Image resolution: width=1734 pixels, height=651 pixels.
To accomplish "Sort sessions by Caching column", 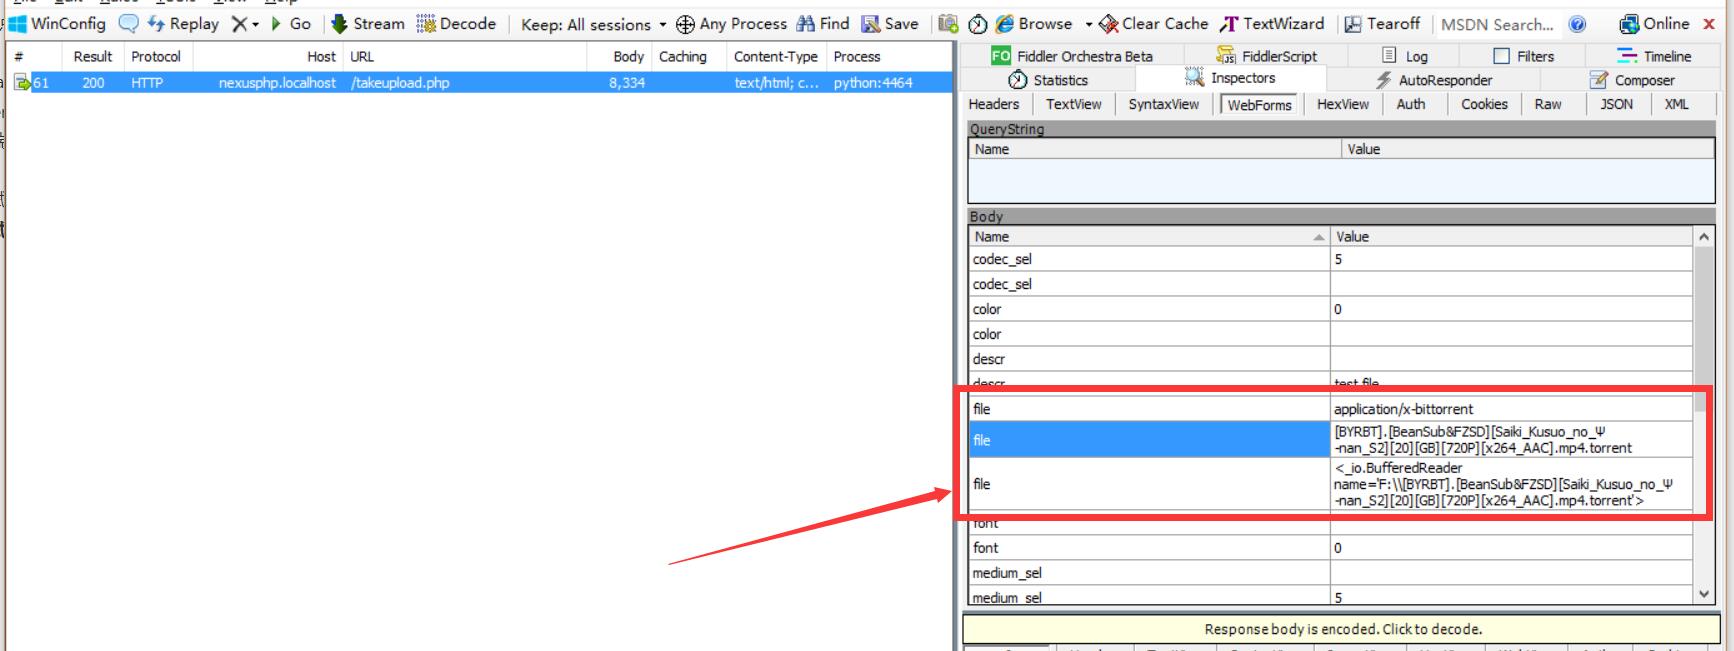I will pos(688,57).
